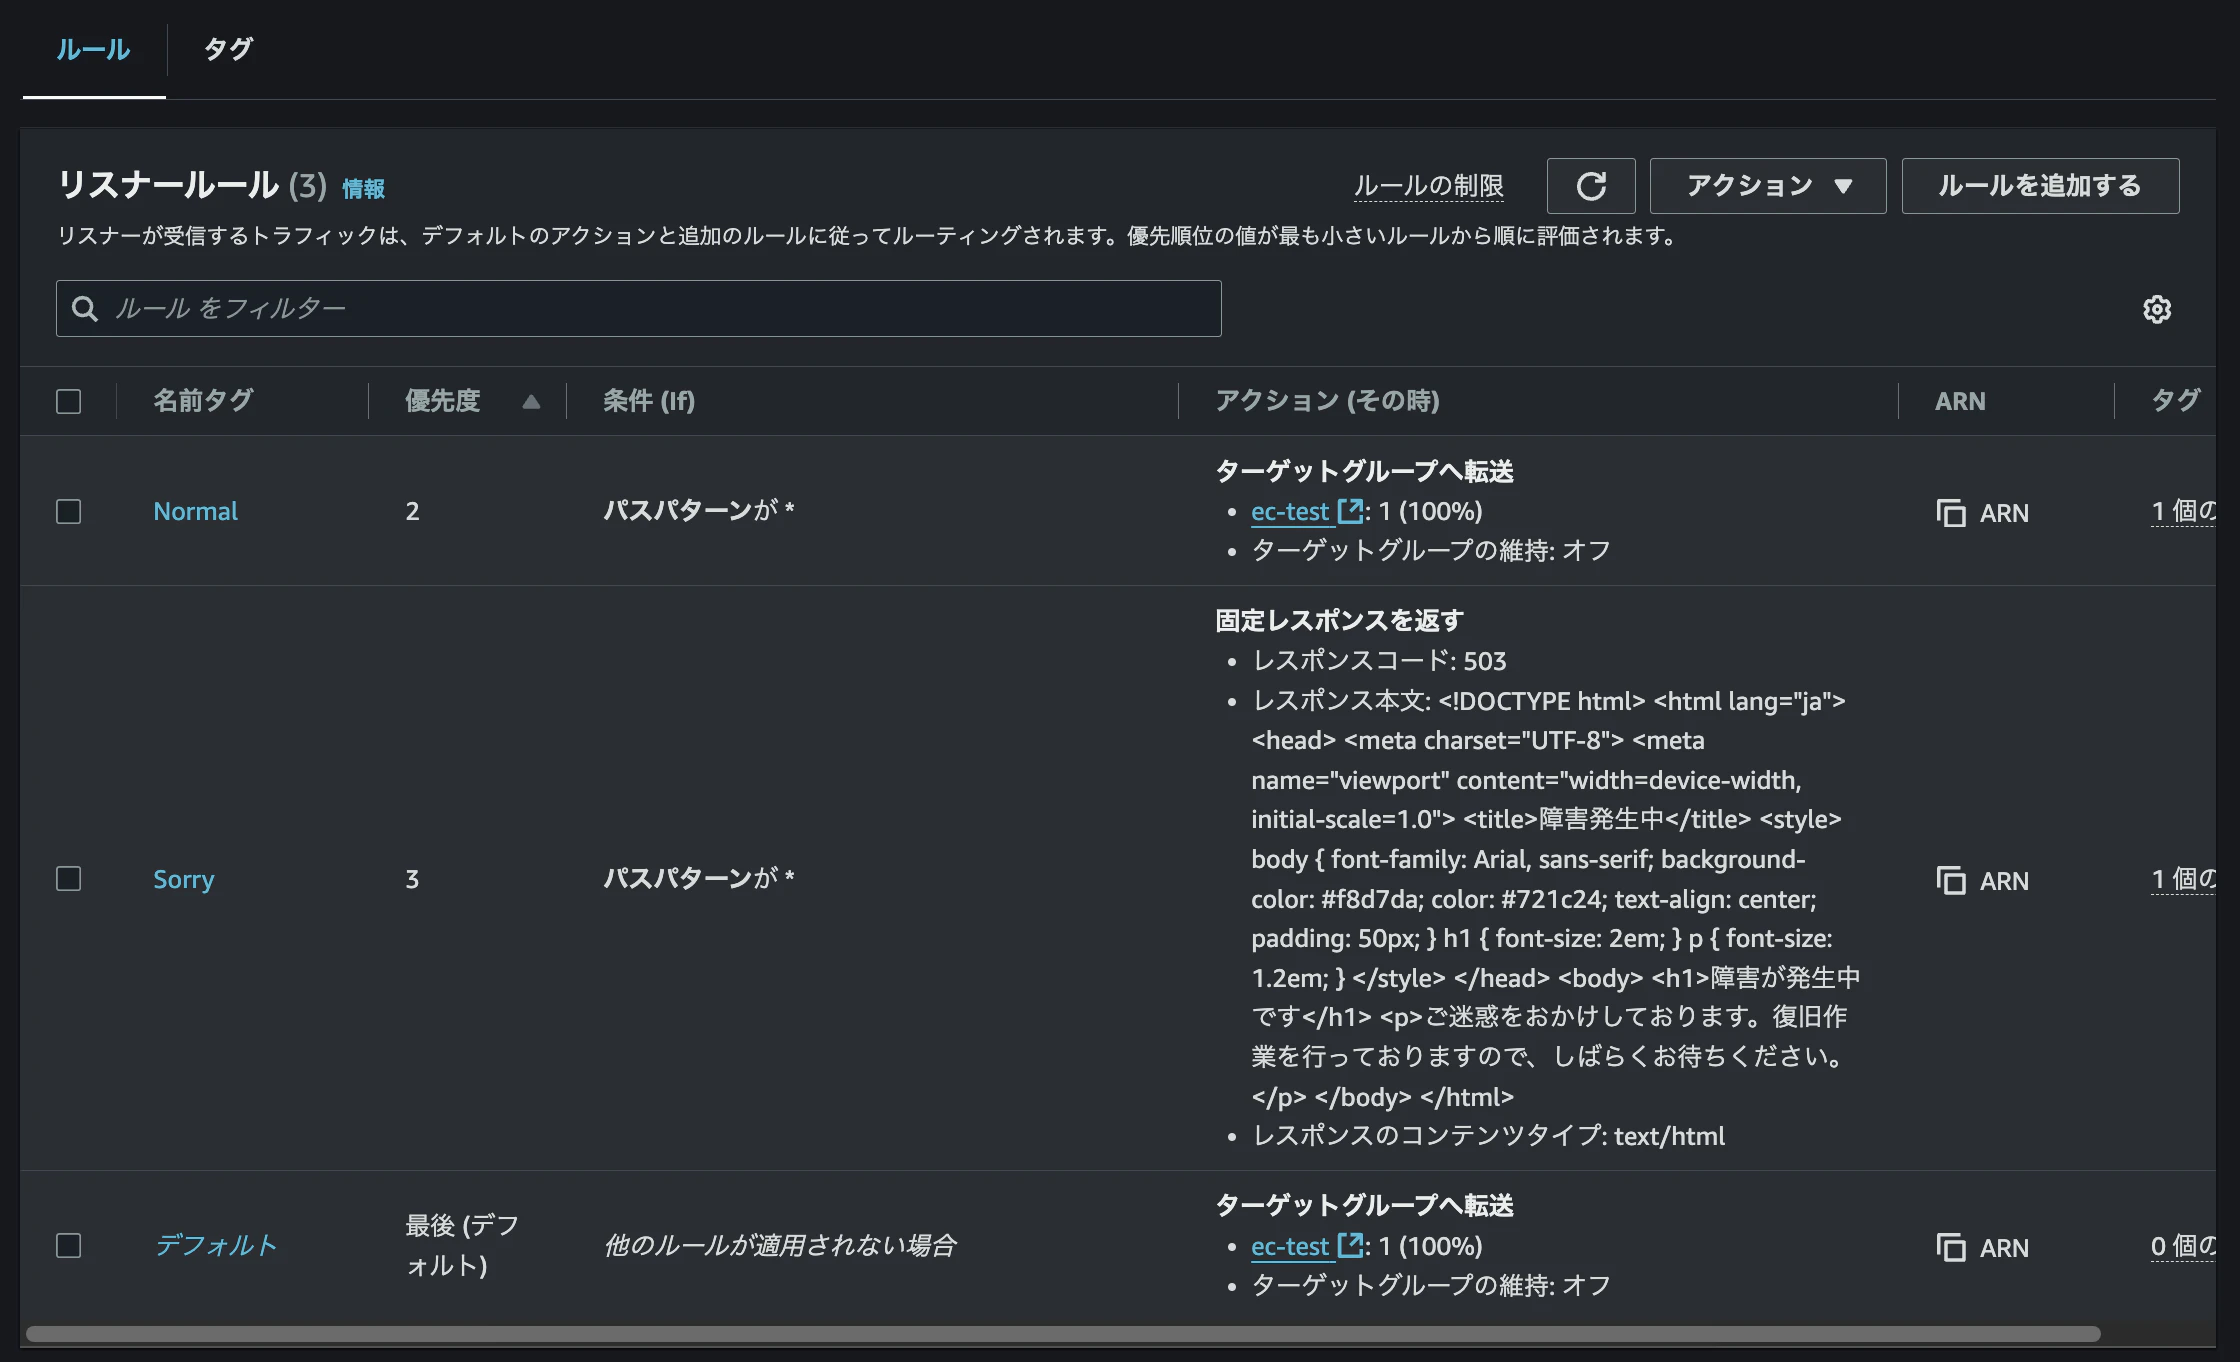Click the アクション (その時) column header
This screenshot has height=1362, width=2240.
[x=1327, y=402]
